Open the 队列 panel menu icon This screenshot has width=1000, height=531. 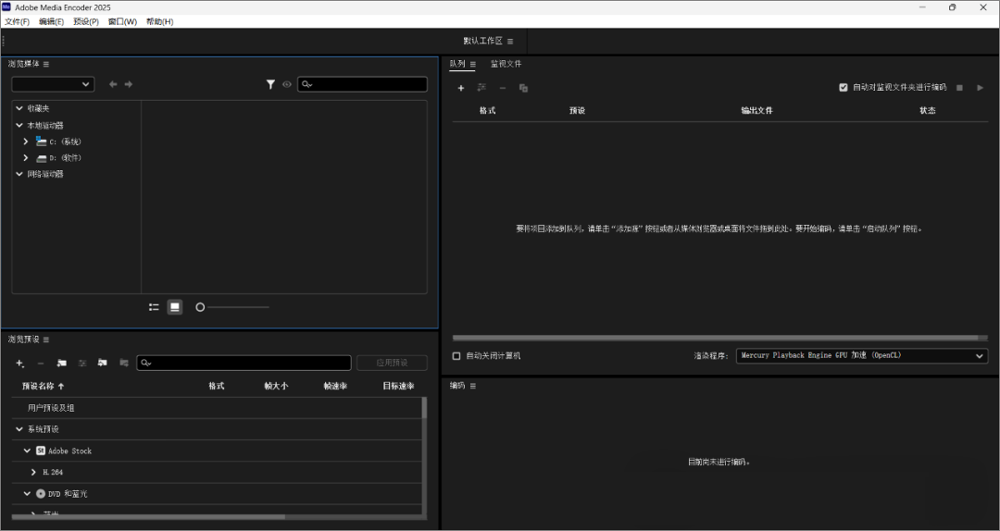click(473, 64)
